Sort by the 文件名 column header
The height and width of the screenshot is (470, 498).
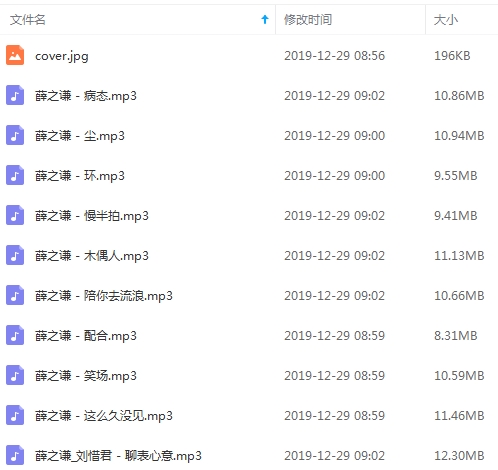point(28,20)
